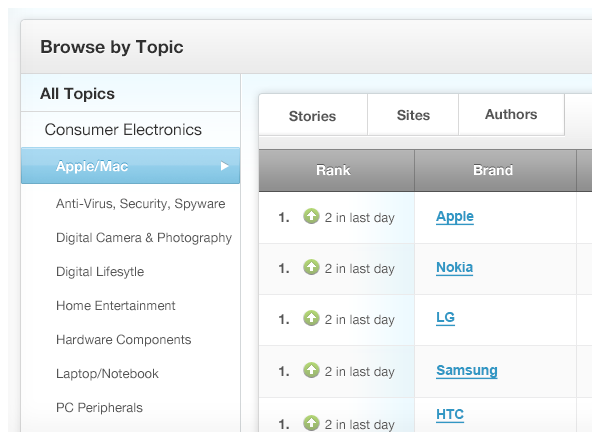
Task: Click green up-arrow icon in Nokia row
Action: tap(311, 268)
